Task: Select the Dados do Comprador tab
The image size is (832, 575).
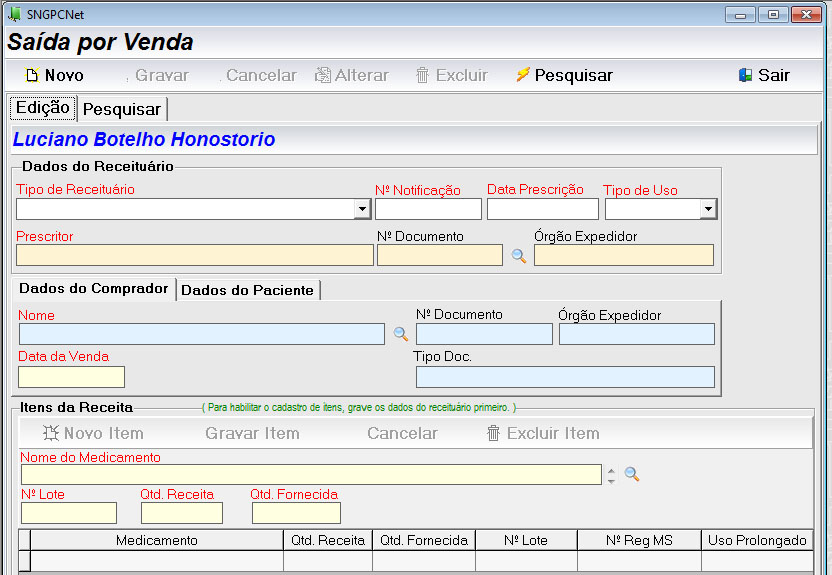Action: 94,289
